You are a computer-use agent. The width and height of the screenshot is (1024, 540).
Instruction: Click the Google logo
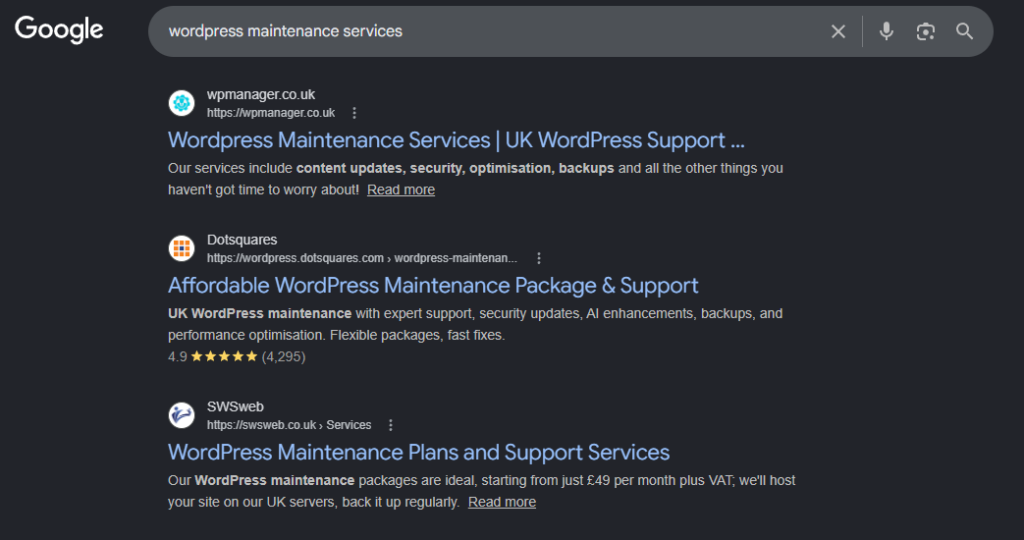pyautogui.click(x=59, y=30)
